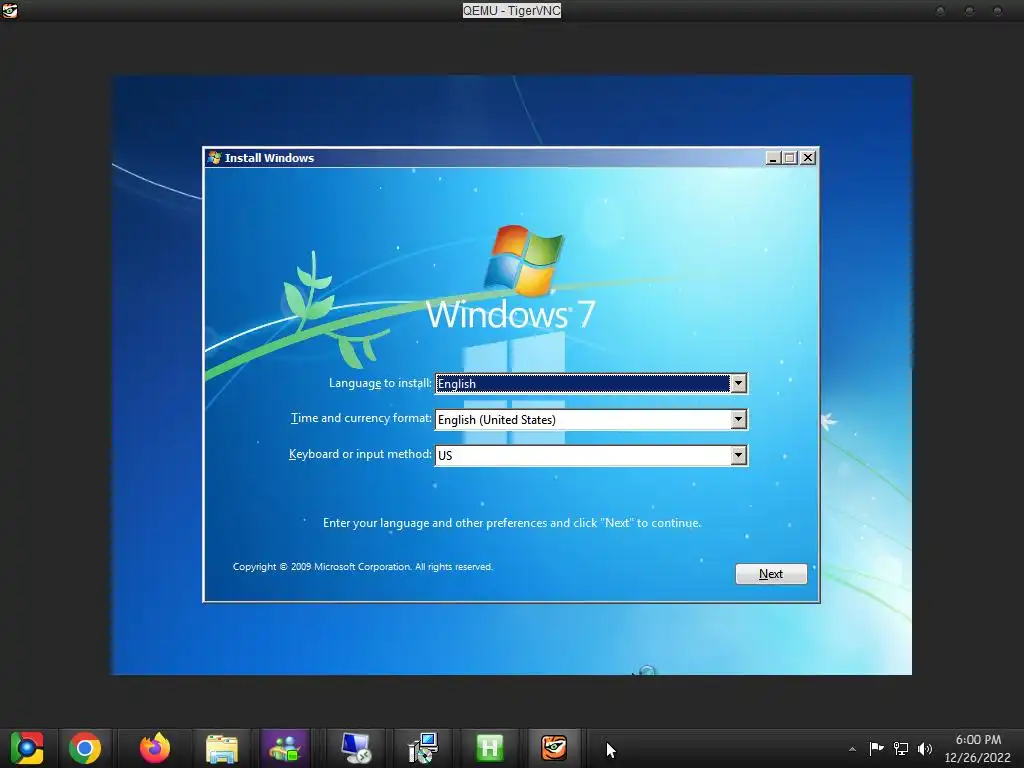Click the QEMU - TigerVNC title text
Image resolution: width=1024 pixels, height=768 pixels.
point(511,10)
